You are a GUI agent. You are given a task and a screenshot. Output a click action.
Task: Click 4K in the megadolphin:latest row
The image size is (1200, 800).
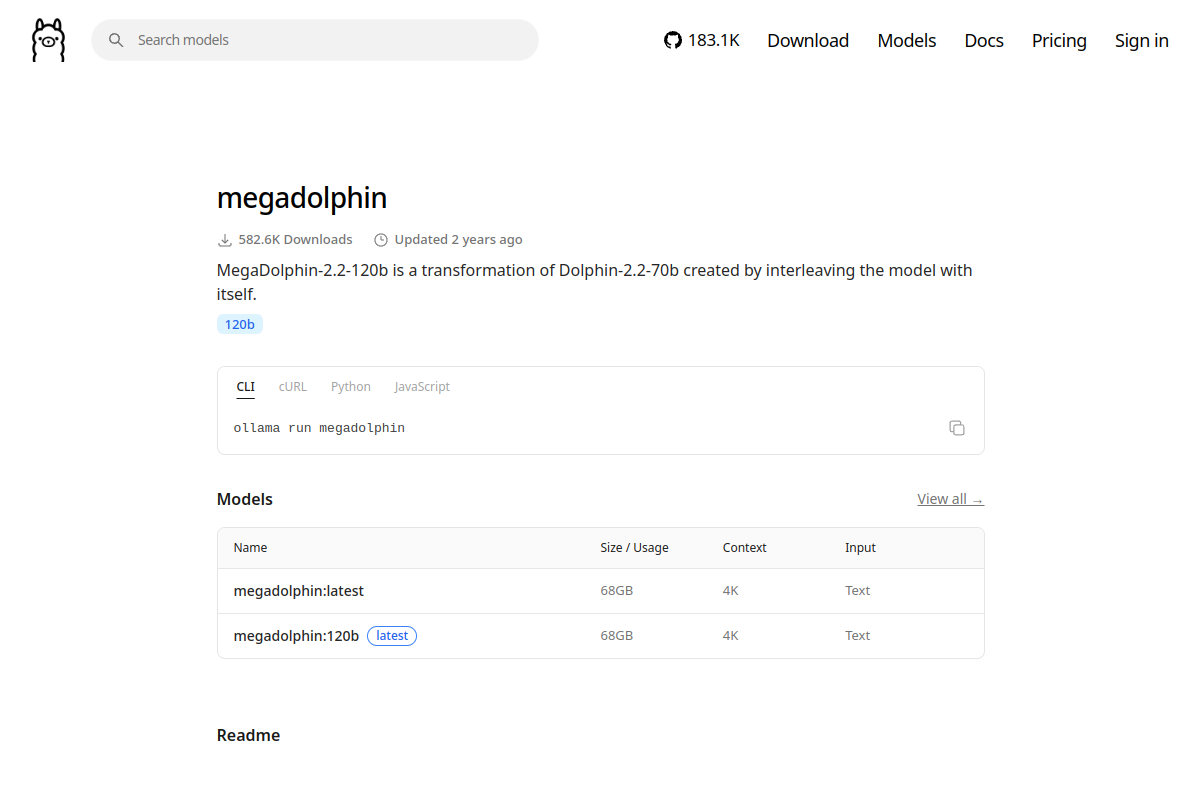730,591
